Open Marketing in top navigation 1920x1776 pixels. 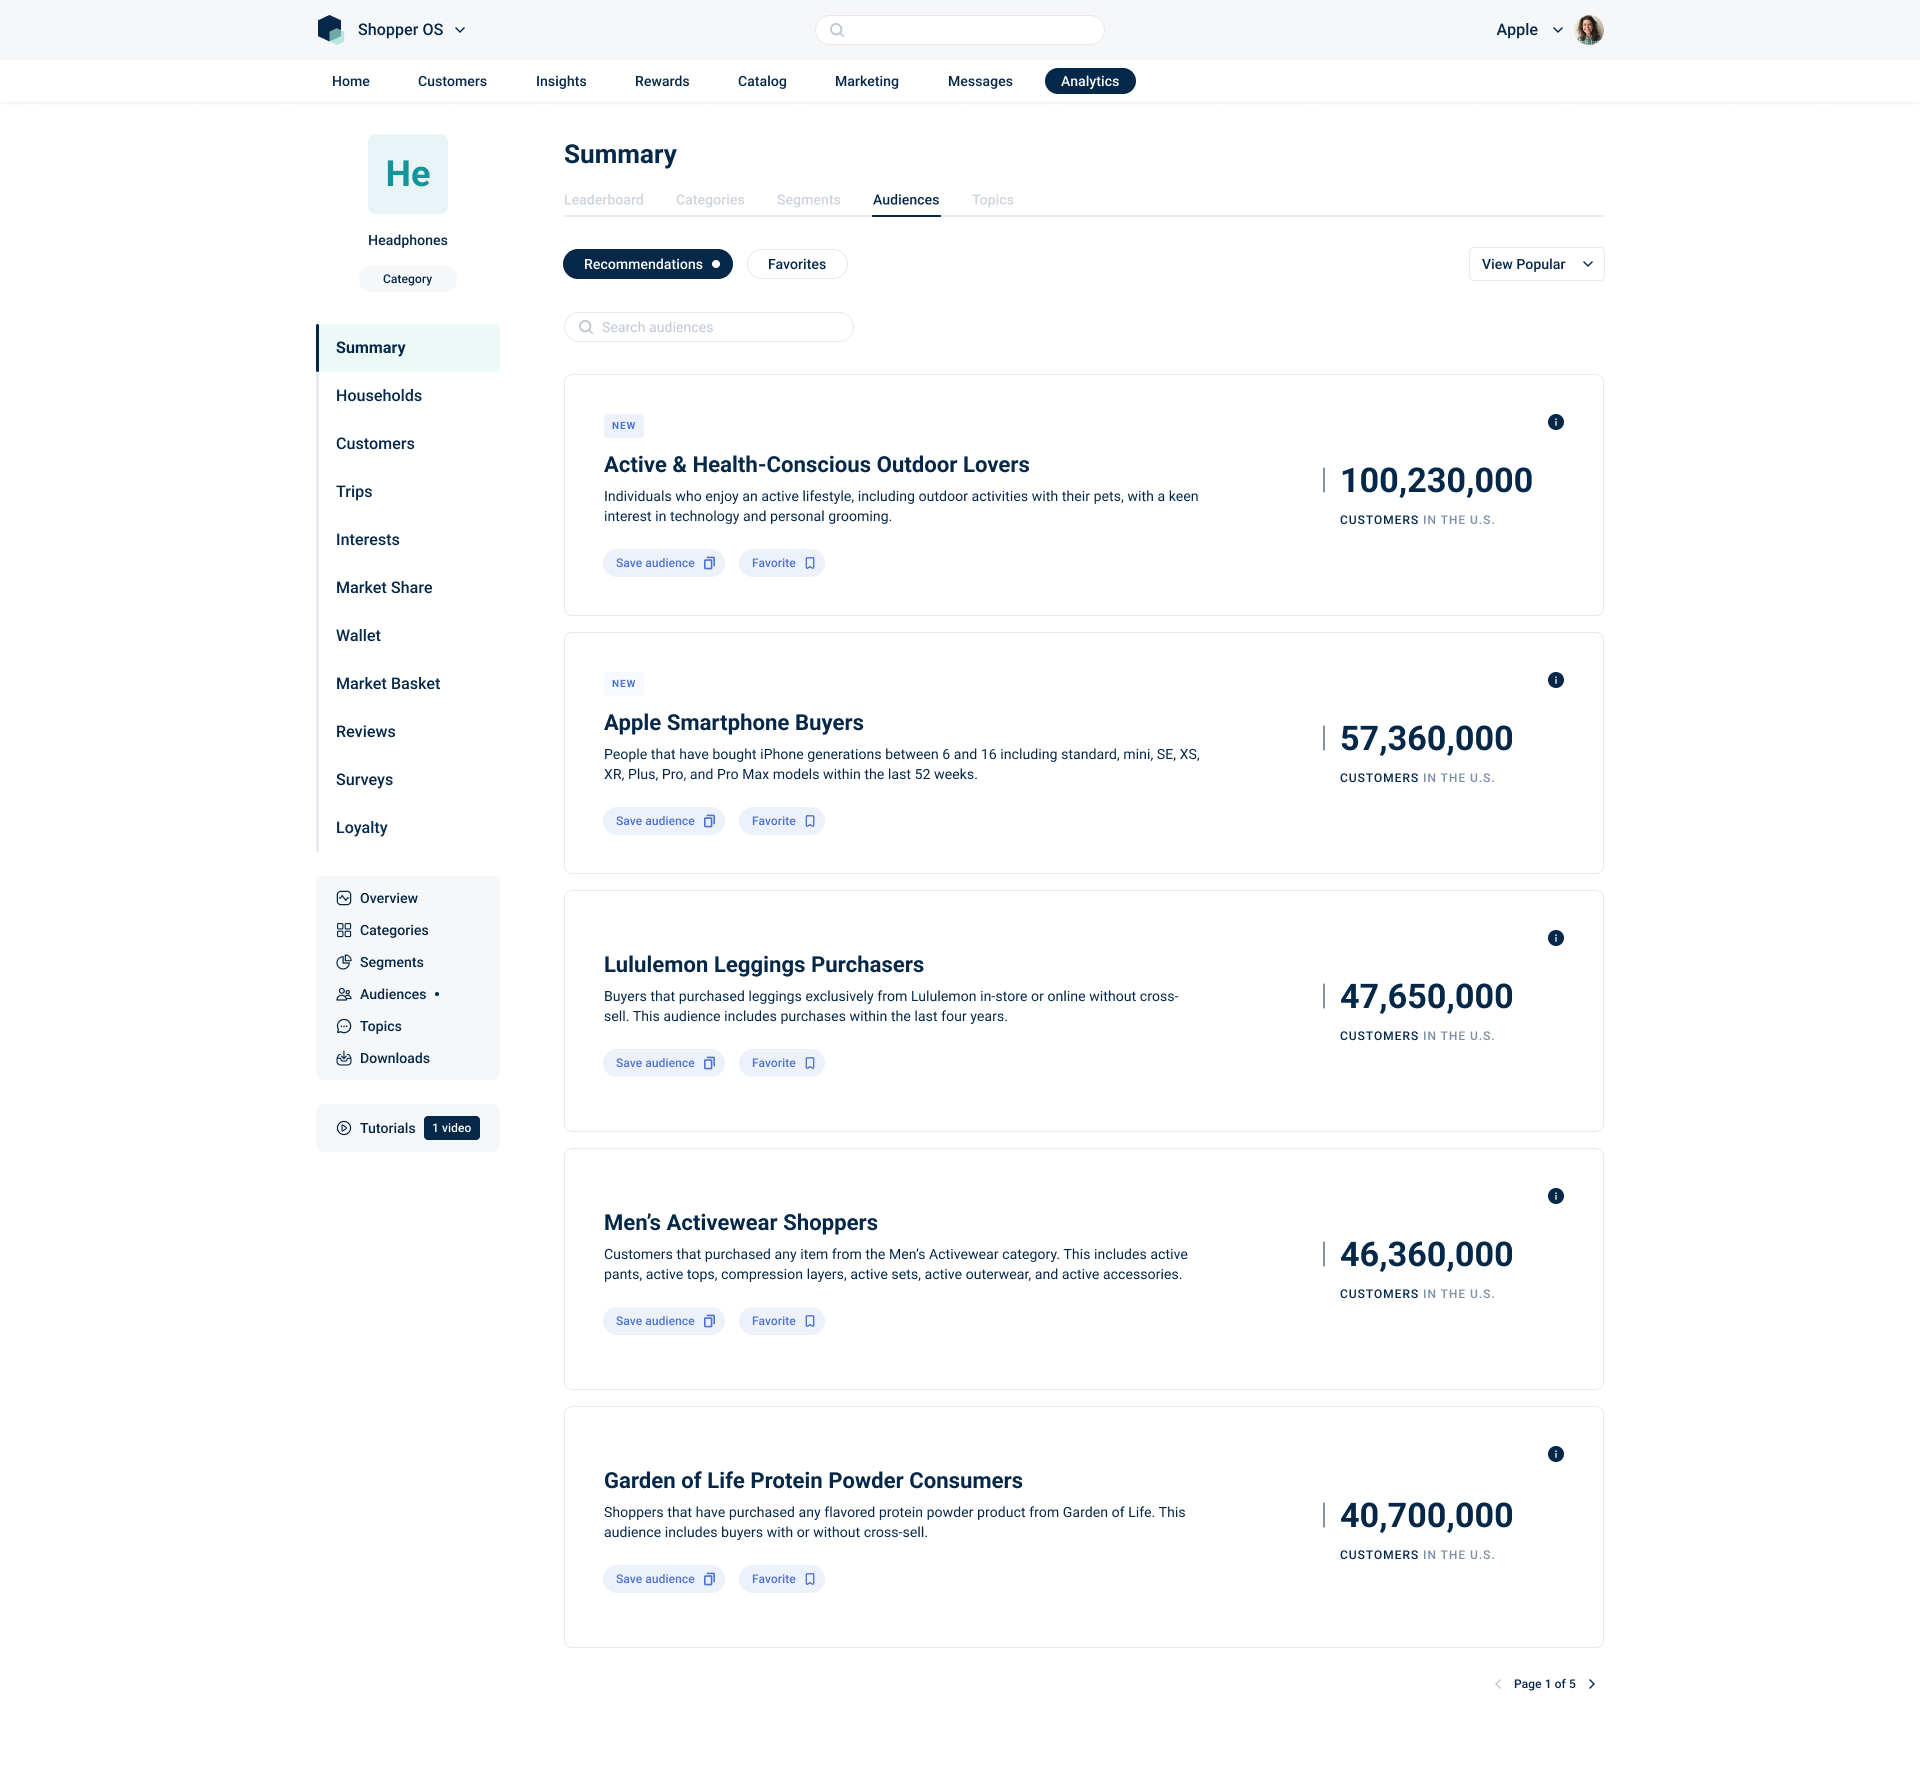867,81
